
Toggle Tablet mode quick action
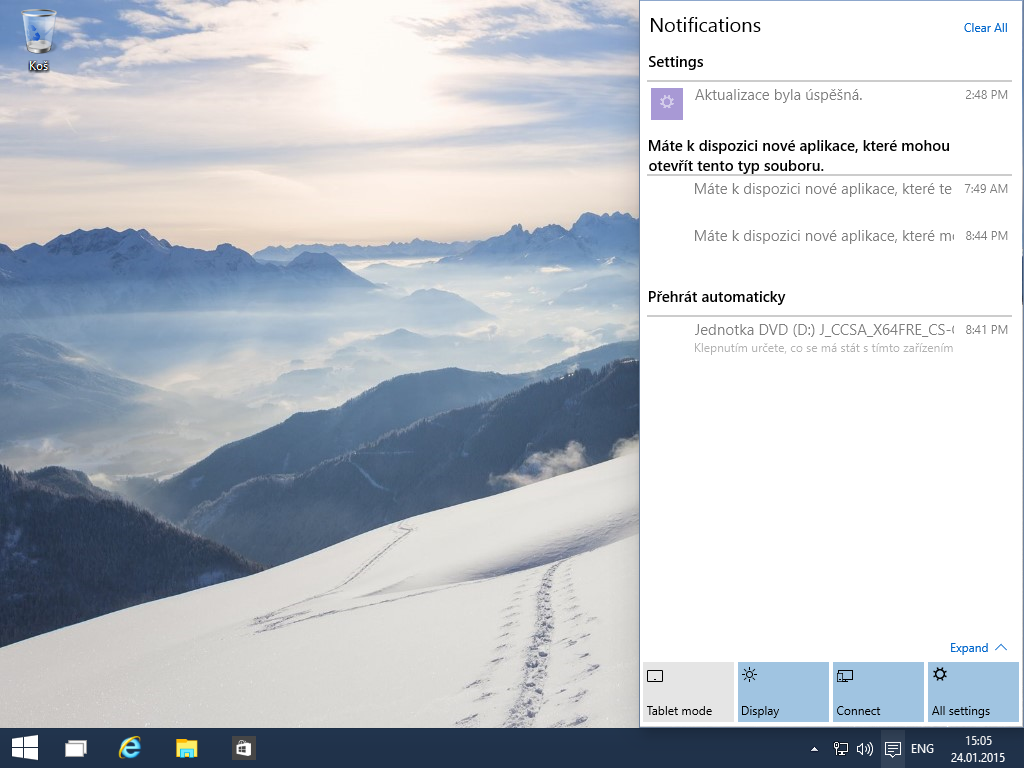pos(687,691)
